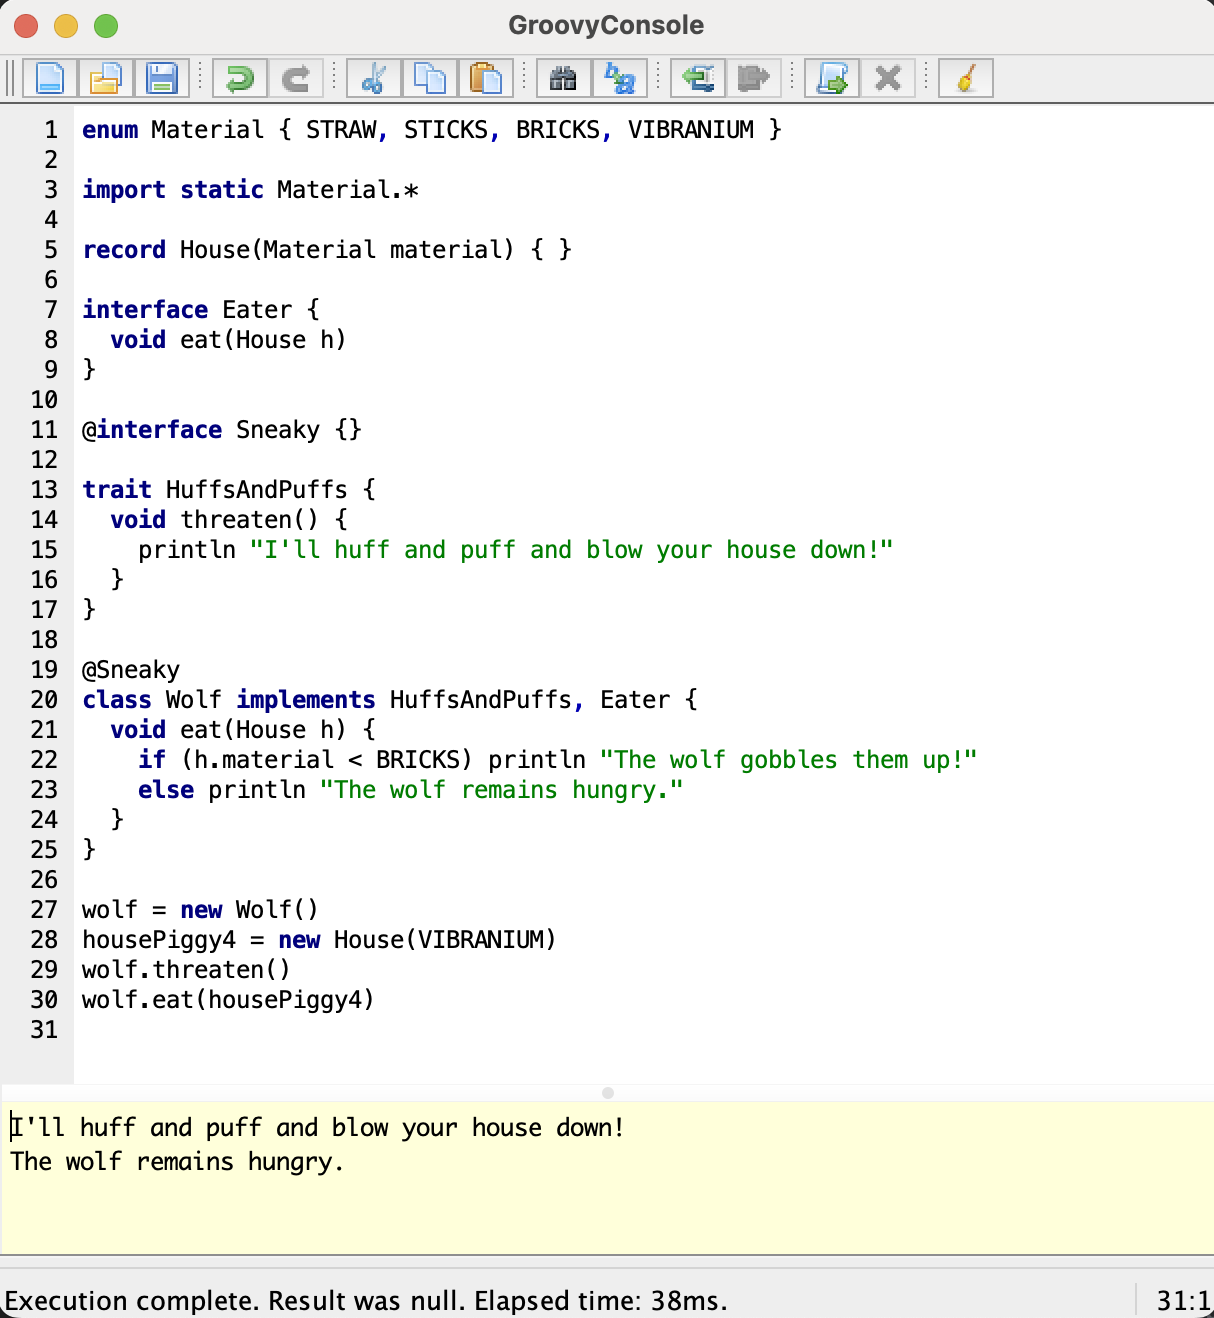Open Find with the binoculars icon
Image resolution: width=1214 pixels, height=1318 pixels.
[564, 78]
